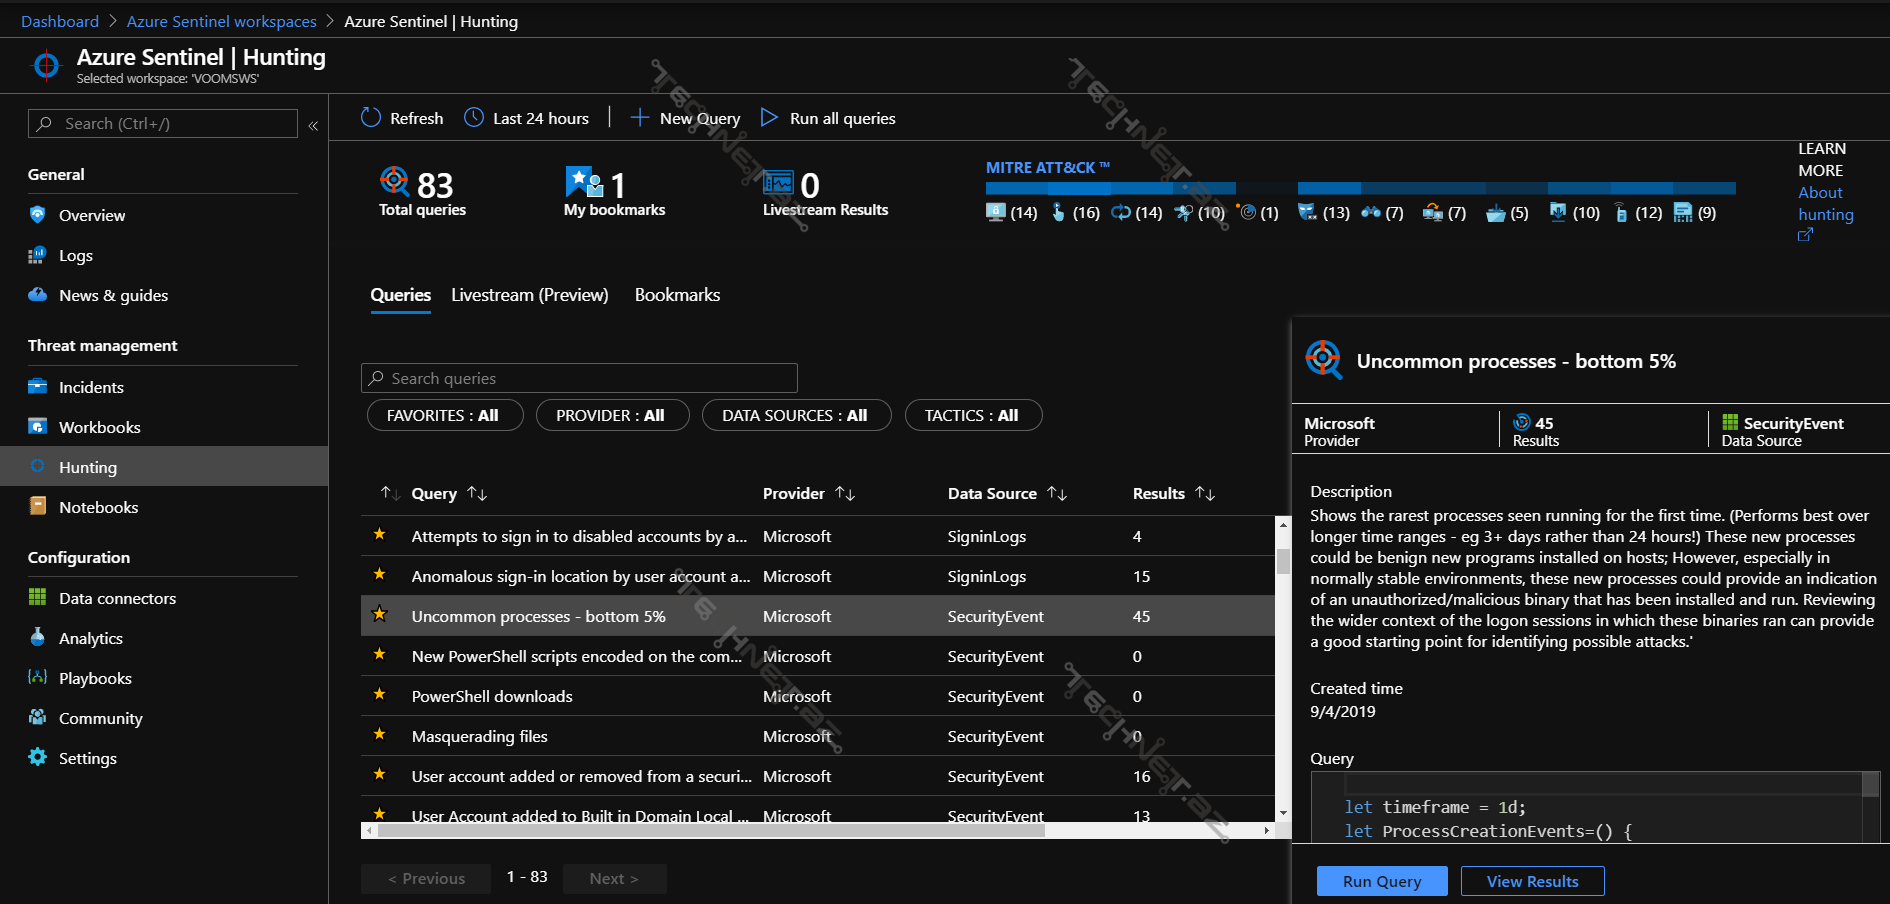
Task: Click the Workbooks icon in Threat management
Action: click(38, 427)
